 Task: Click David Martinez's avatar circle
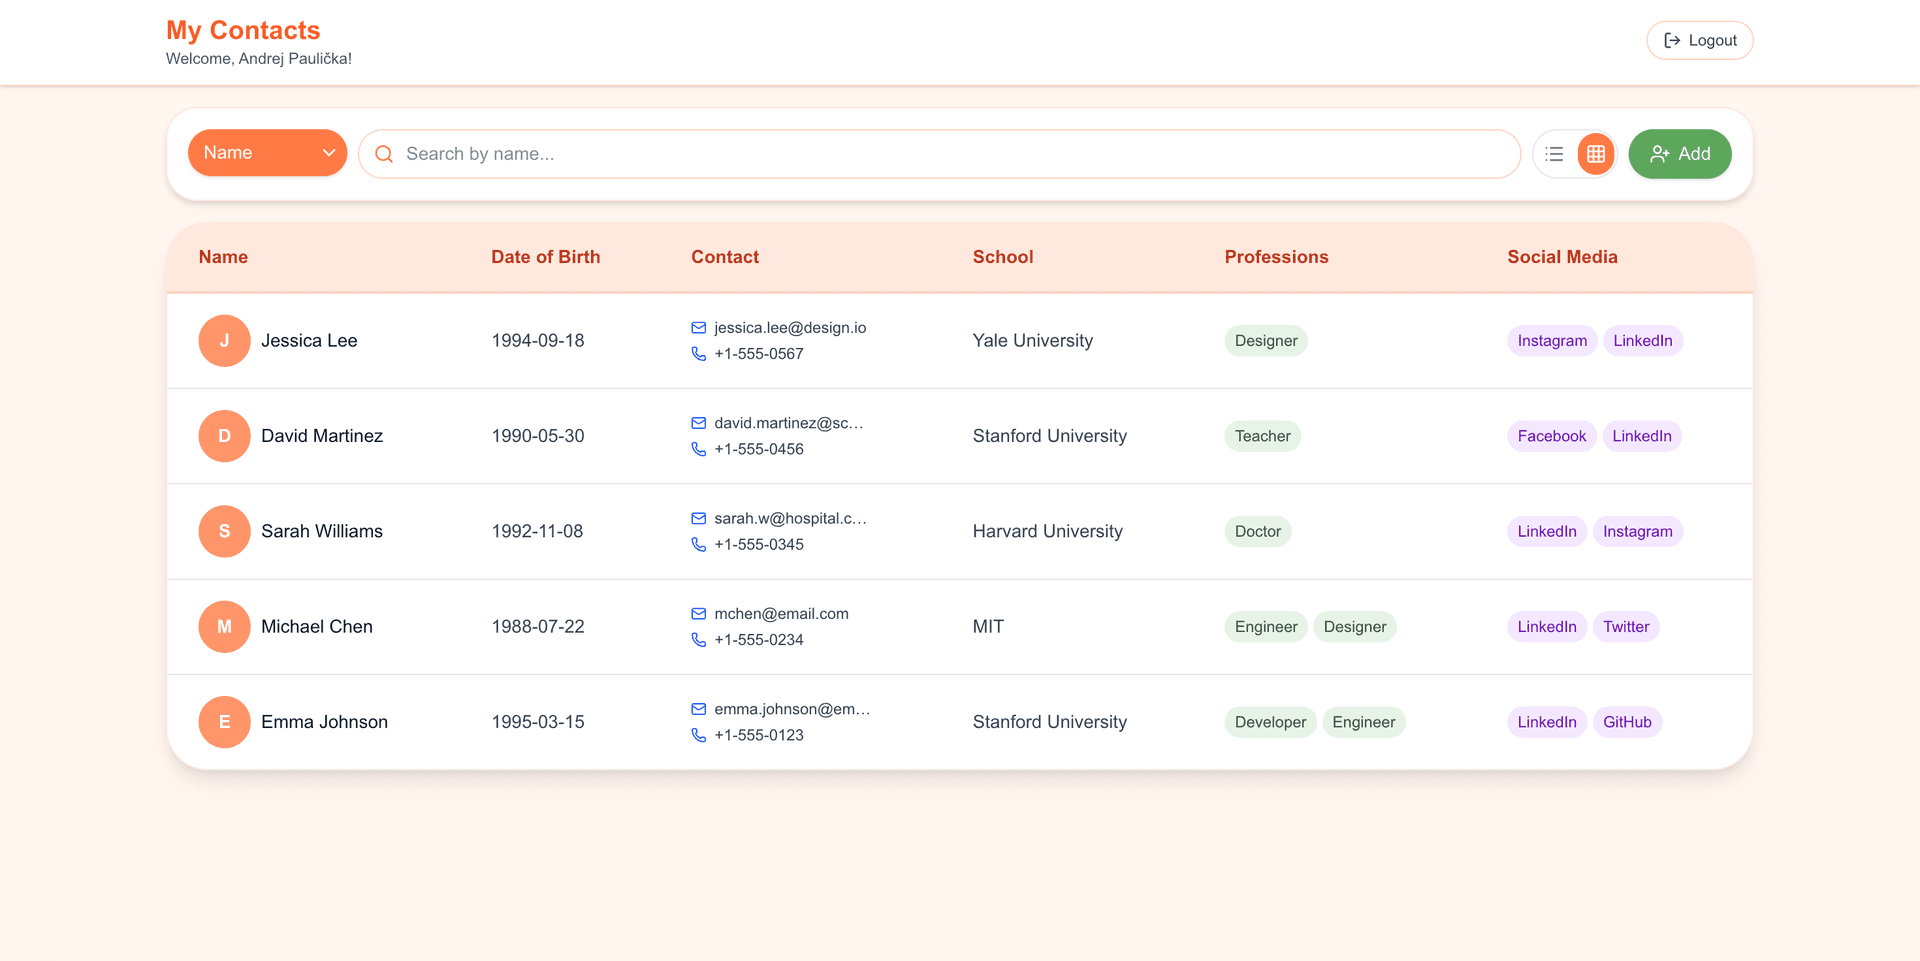pyautogui.click(x=224, y=436)
